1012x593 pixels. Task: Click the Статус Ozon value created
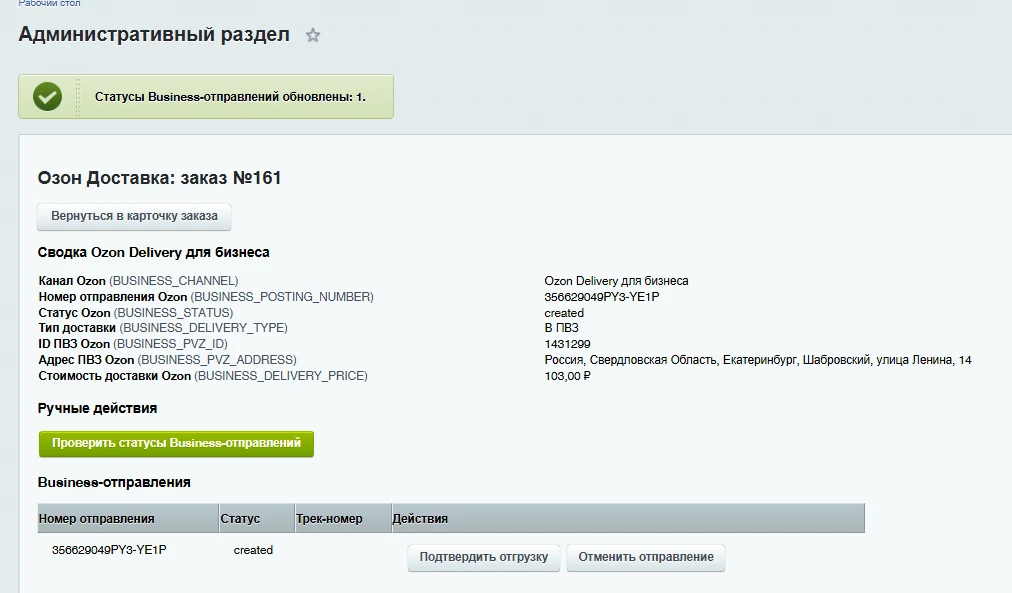564,313
